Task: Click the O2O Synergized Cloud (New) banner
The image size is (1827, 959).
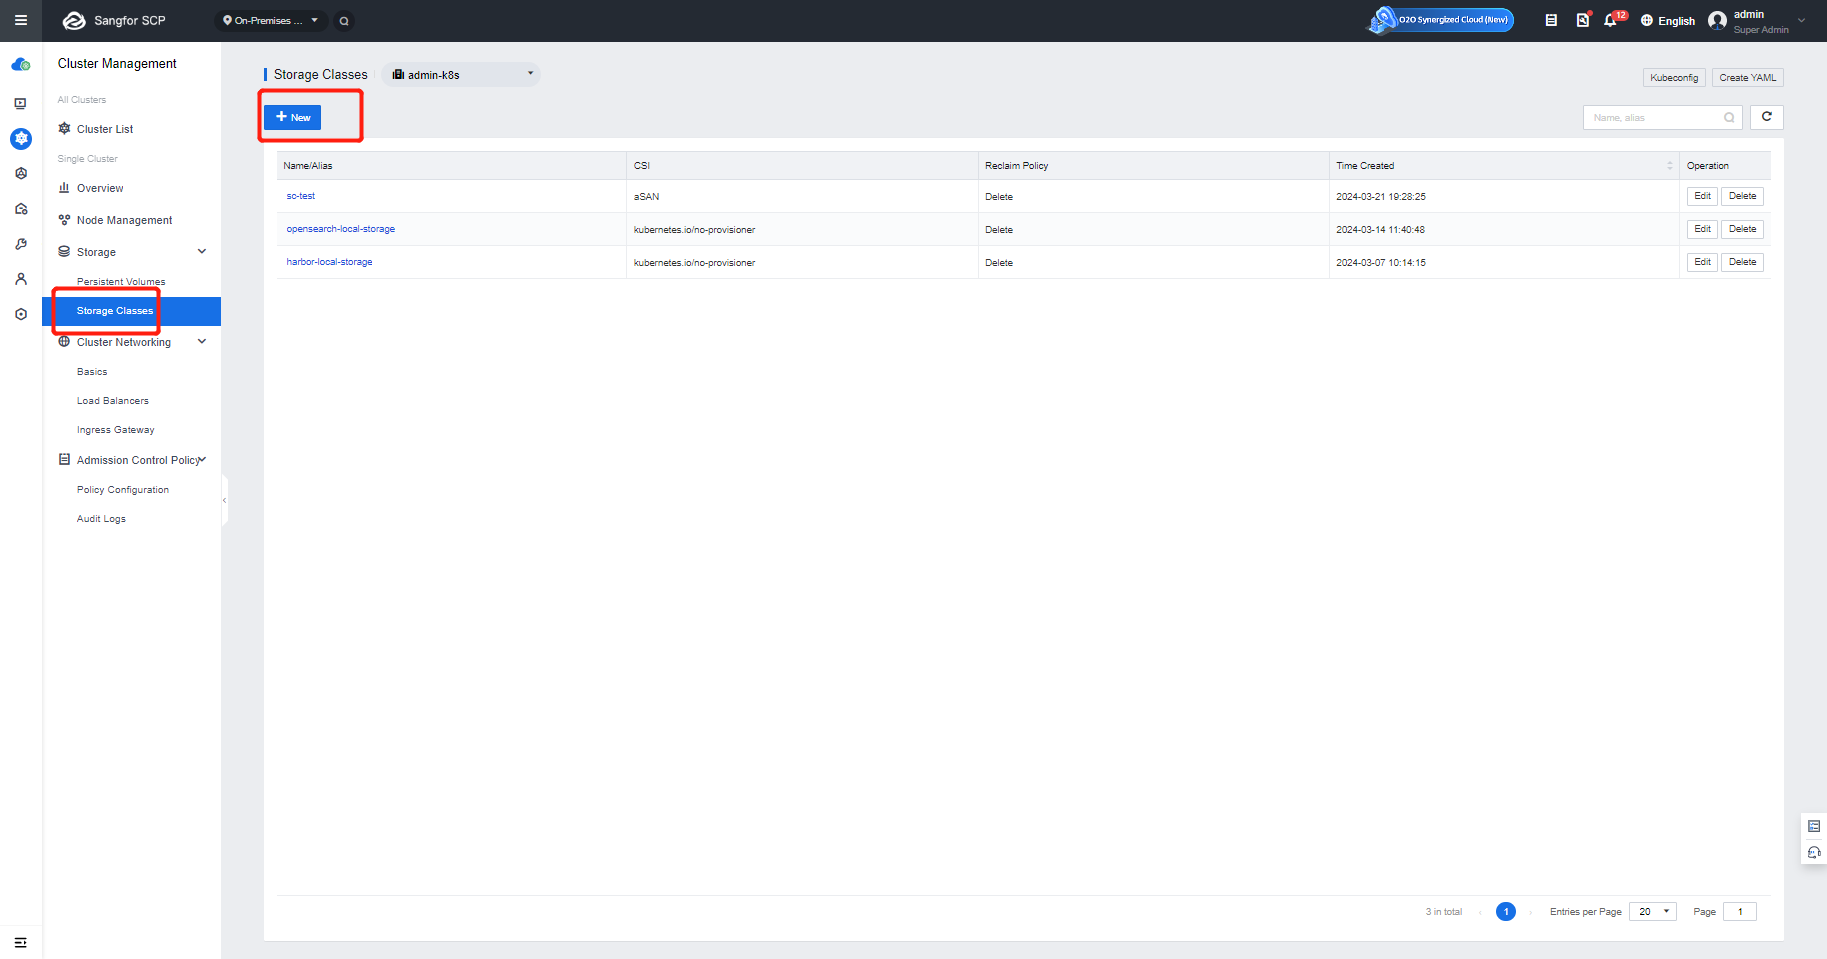Action: (x=1441, y=20)
